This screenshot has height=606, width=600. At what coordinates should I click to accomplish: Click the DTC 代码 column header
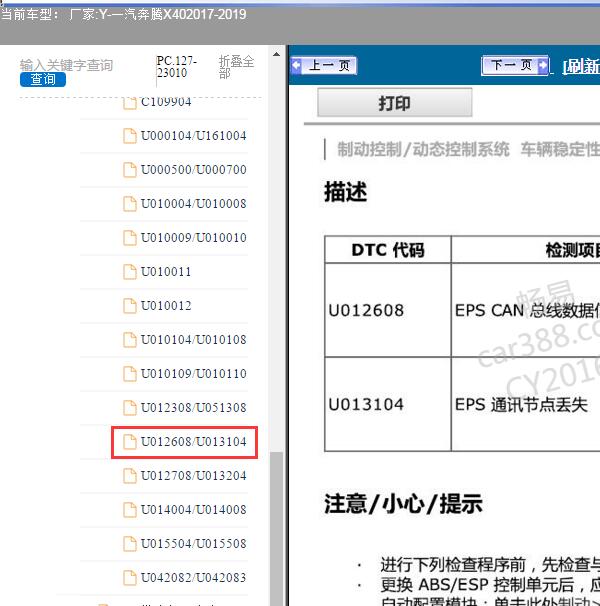point(388,250)
